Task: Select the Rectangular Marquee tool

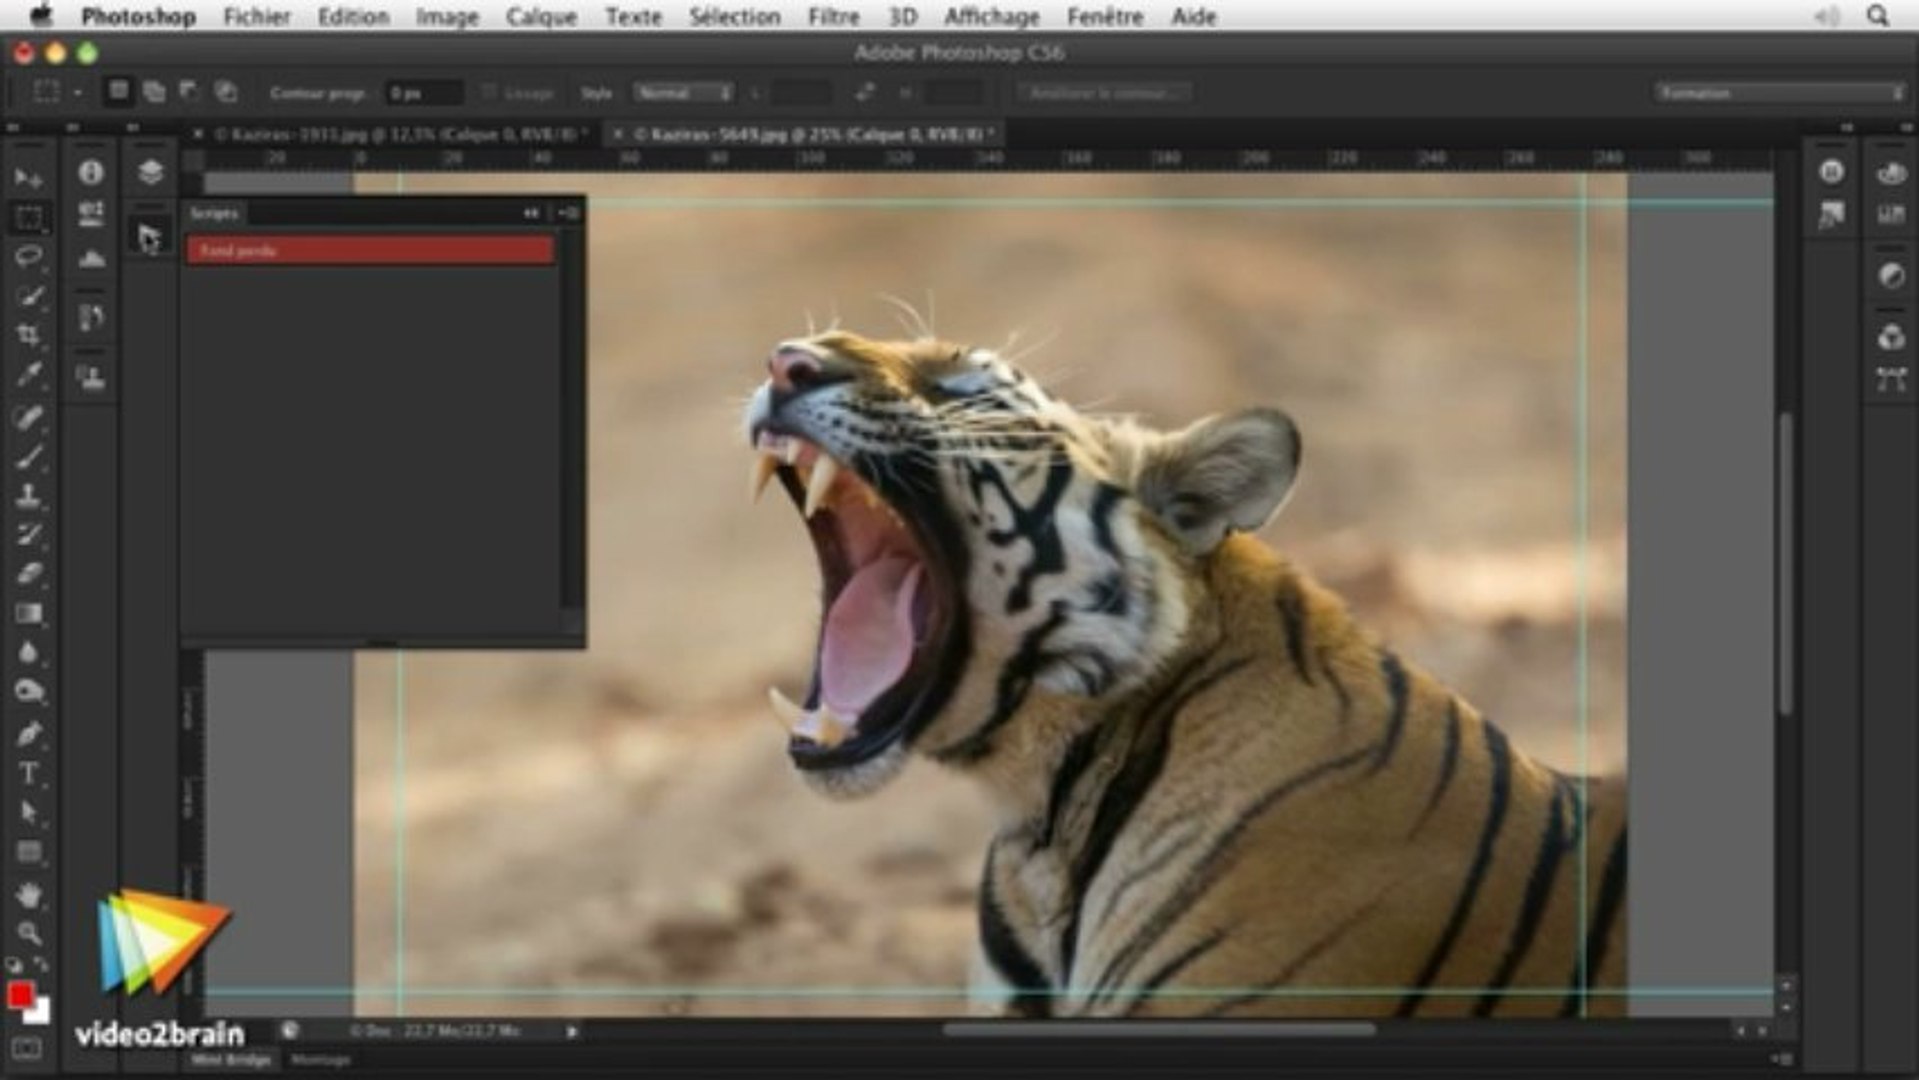Action: point(28,218)
